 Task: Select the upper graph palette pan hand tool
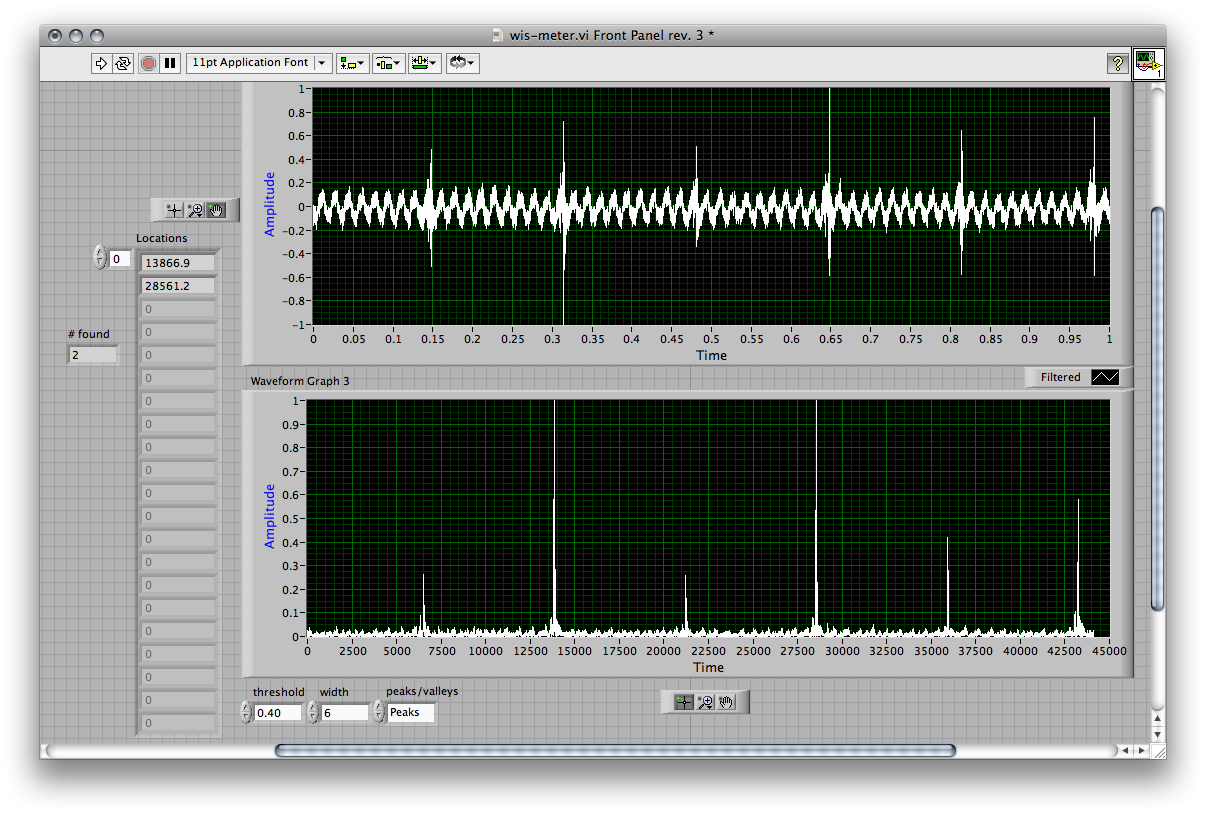click(216, 210)
